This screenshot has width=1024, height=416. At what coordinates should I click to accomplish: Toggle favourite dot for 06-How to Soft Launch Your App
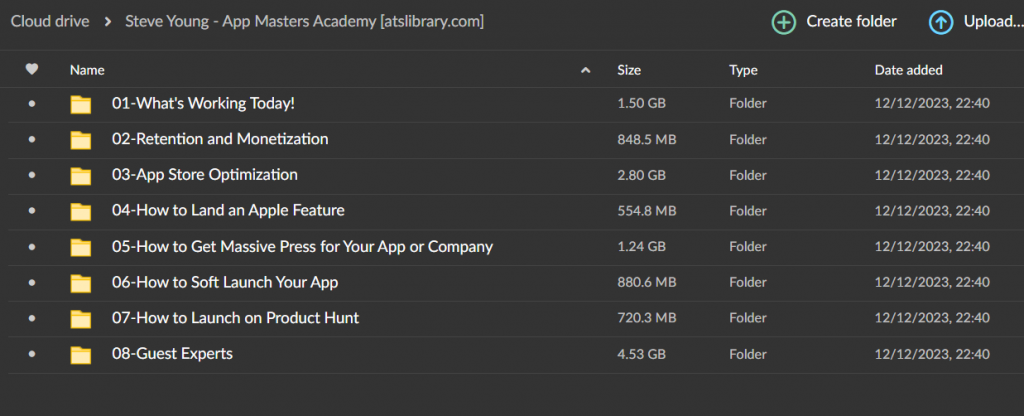point(32,283)
